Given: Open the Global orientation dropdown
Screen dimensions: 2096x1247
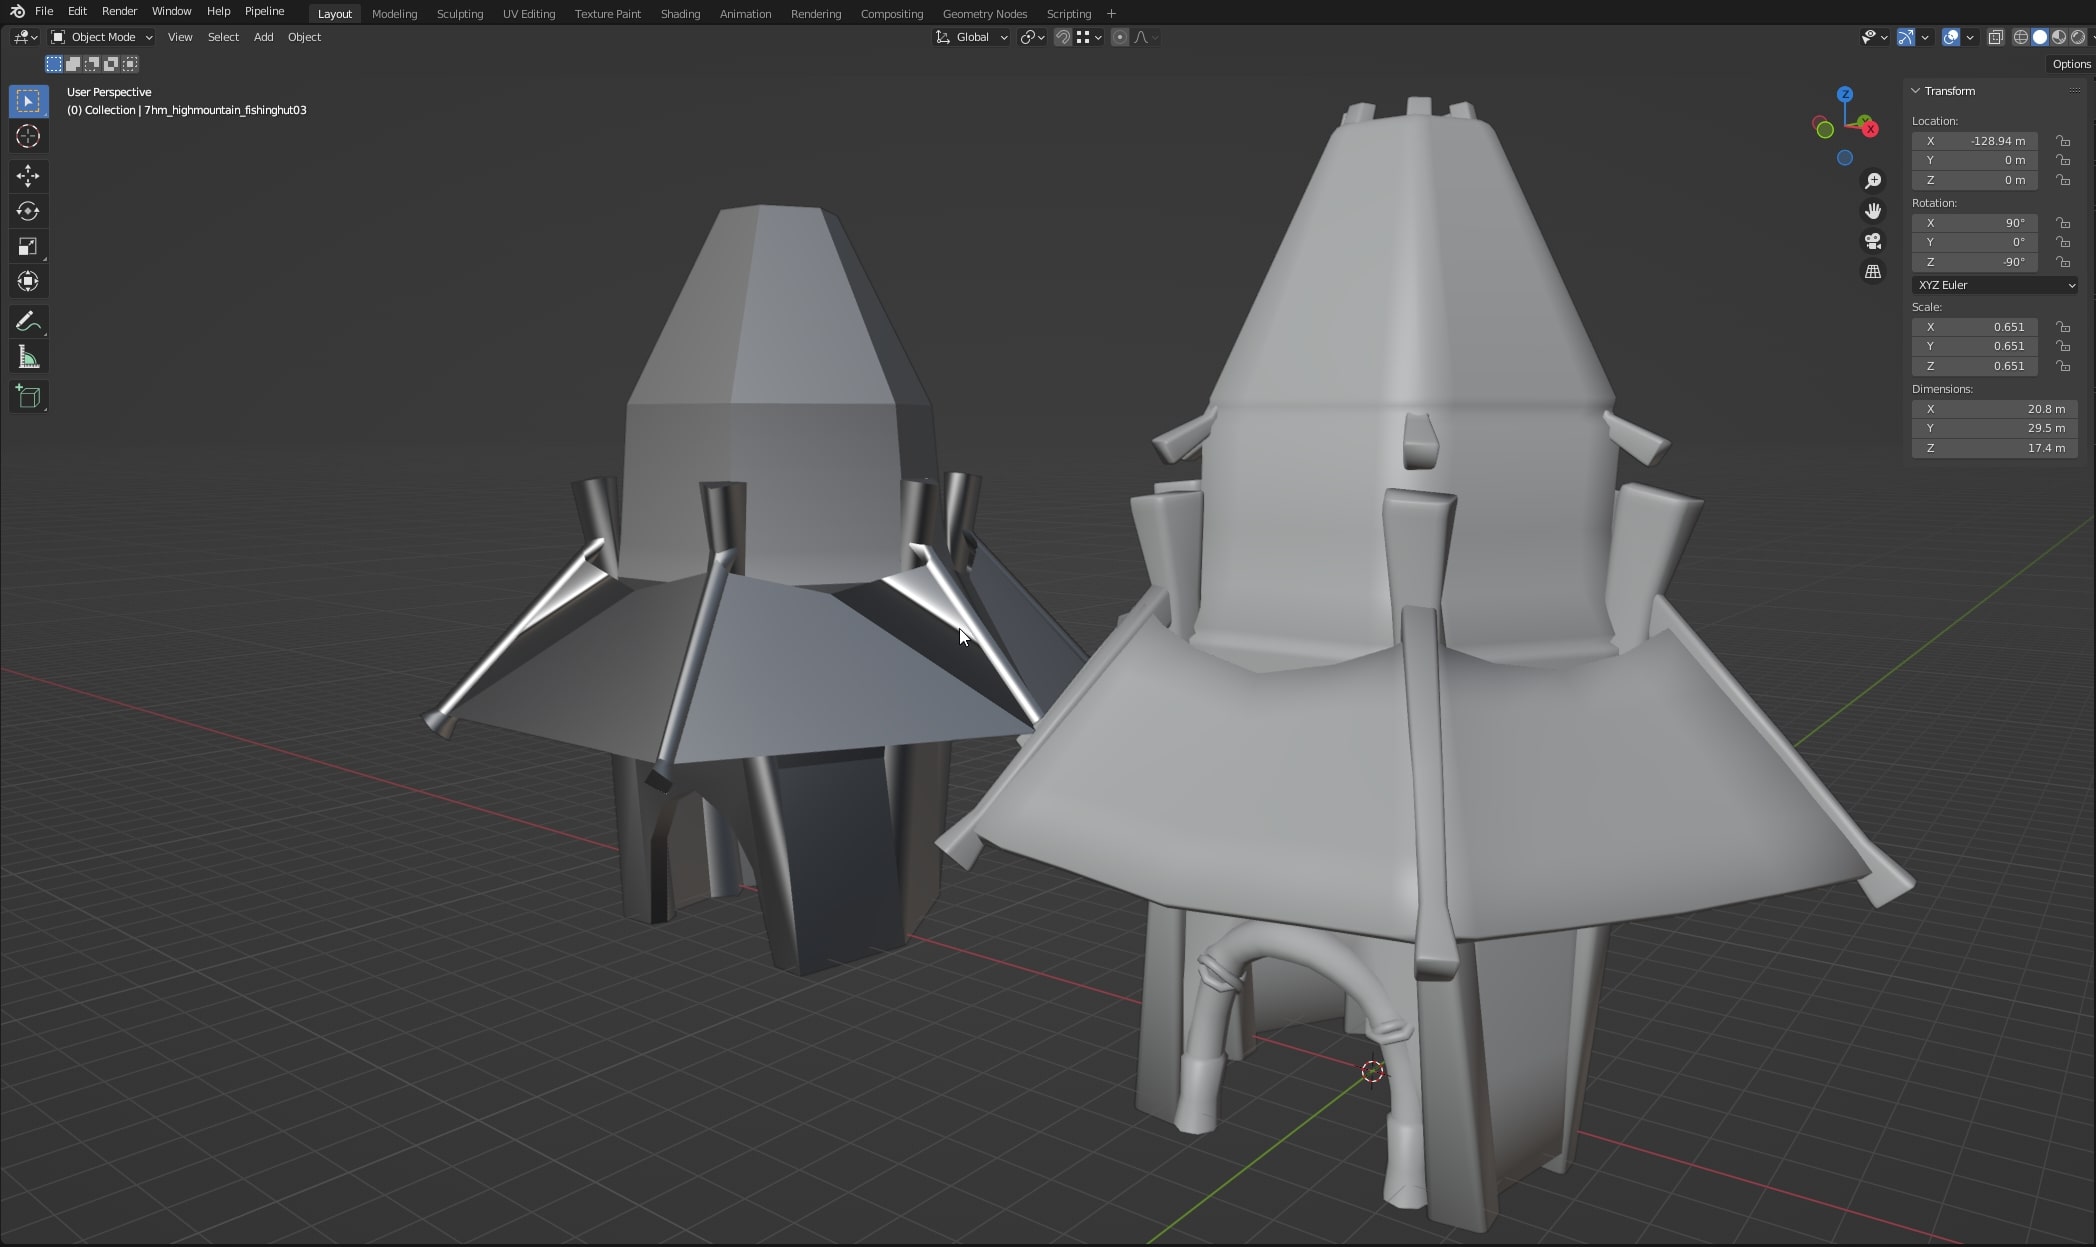Looking at the screenshot, I should (972, 37).
